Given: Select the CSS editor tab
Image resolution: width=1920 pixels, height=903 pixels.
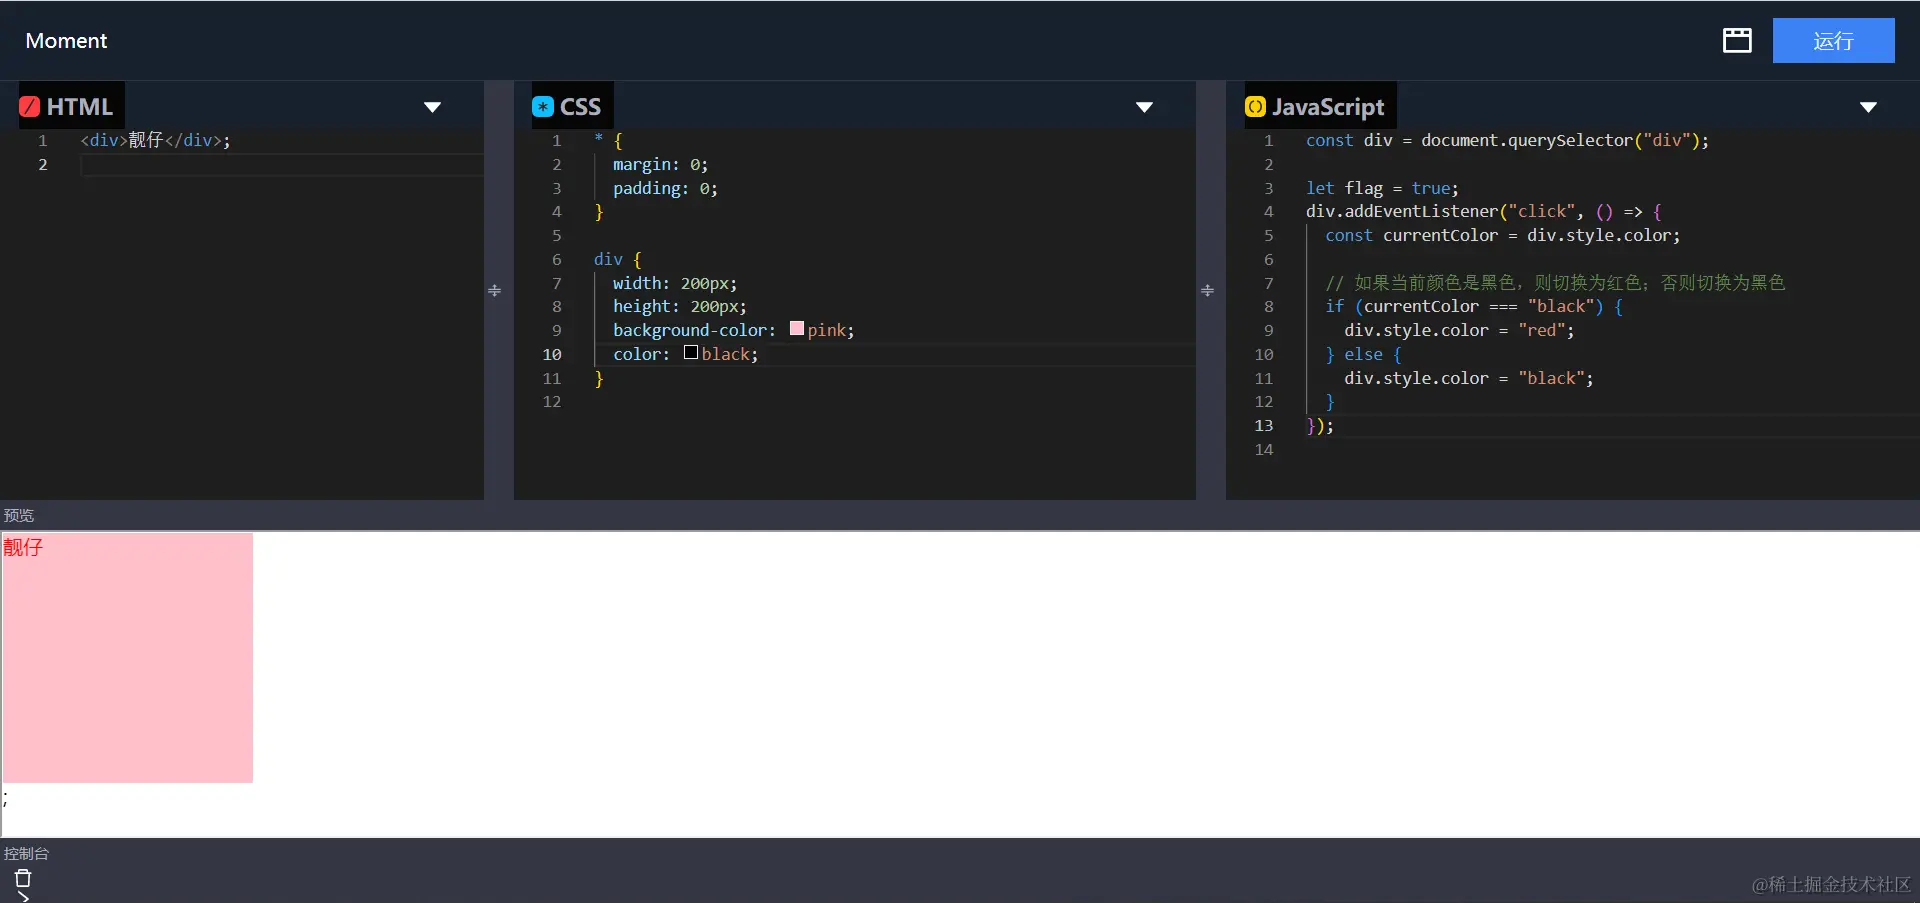Looking at the screenshot, I should click(571, 106).
